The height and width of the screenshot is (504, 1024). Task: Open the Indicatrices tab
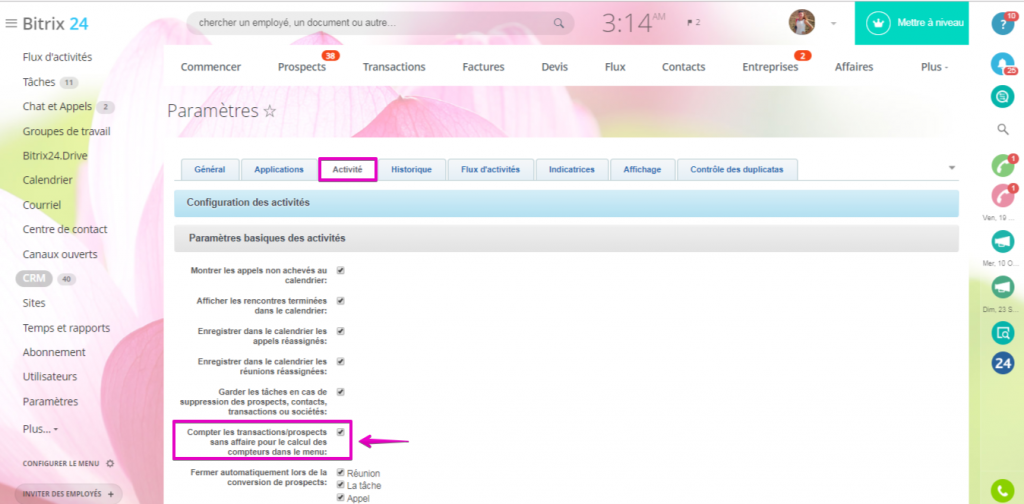[x=572, y=169]
